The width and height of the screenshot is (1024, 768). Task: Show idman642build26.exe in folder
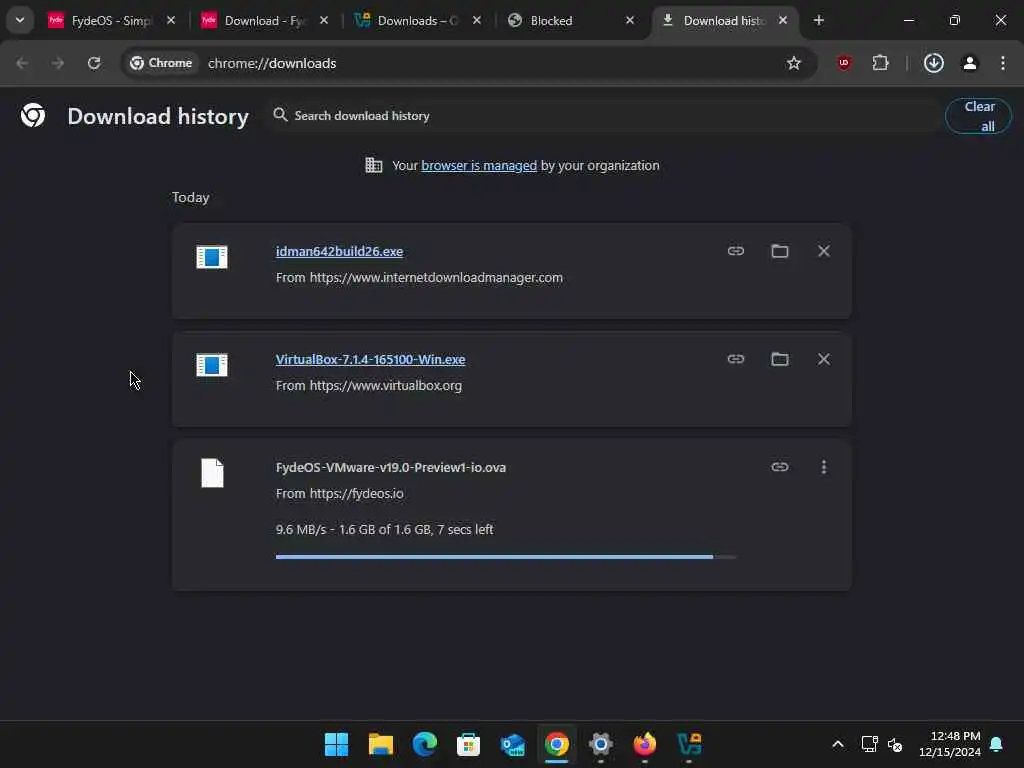780,251
